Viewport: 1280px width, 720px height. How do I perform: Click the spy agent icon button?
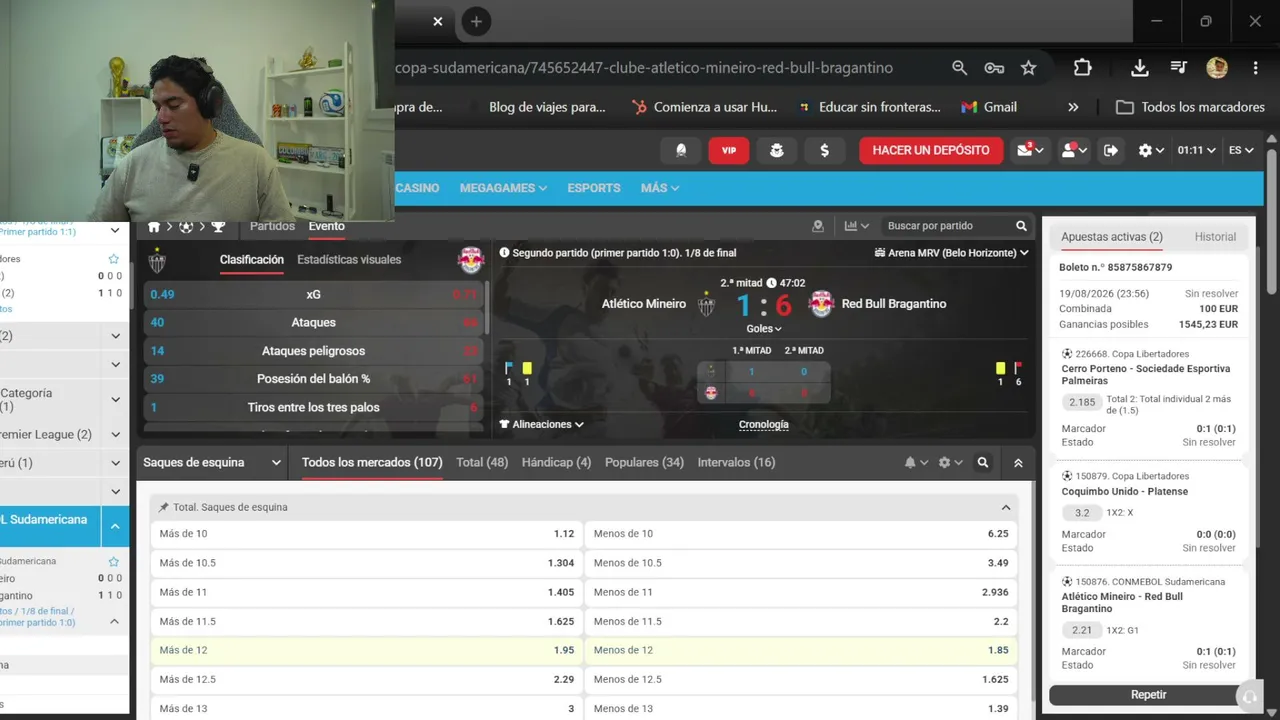777,150
